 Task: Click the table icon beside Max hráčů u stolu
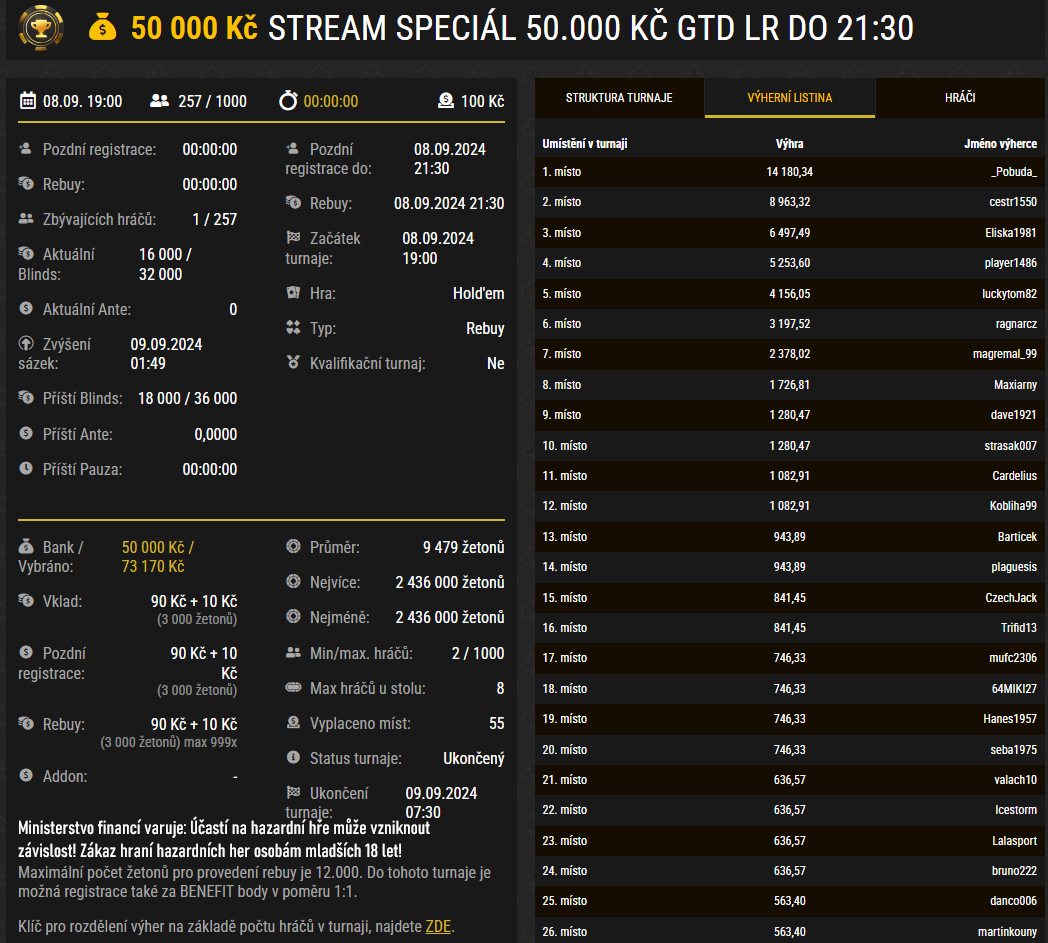pos(293,687)
